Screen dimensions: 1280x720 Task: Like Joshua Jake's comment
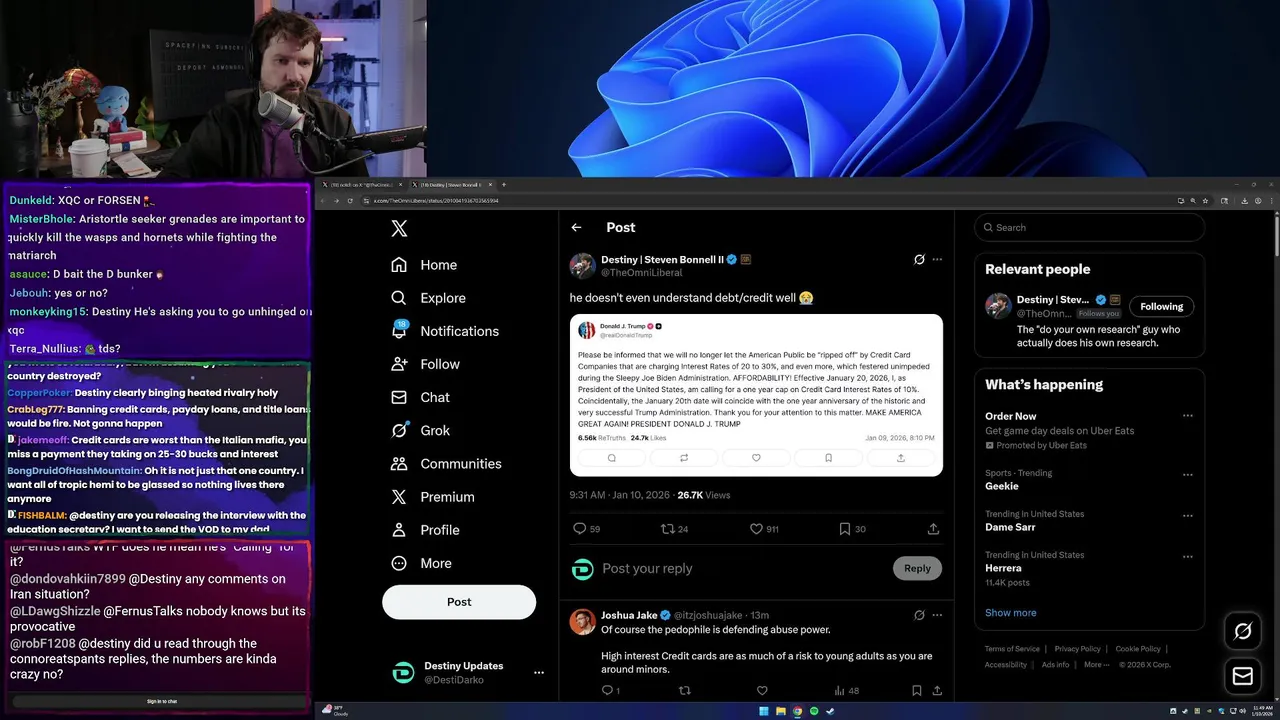[762, 690]
